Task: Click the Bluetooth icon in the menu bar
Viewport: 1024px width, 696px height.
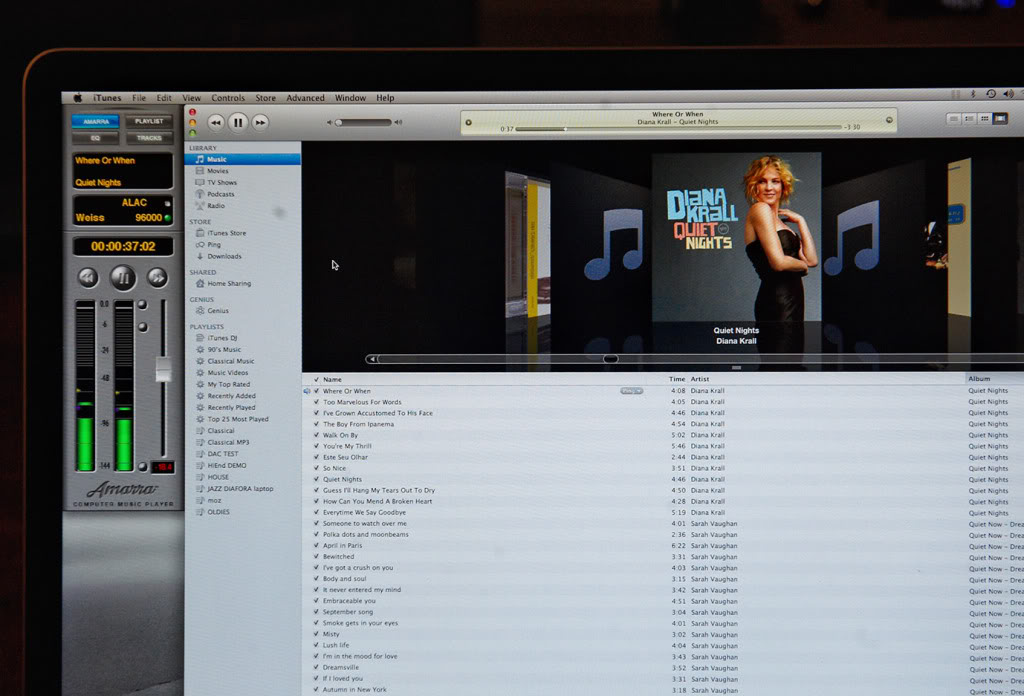Action: [x=972, y=94]
